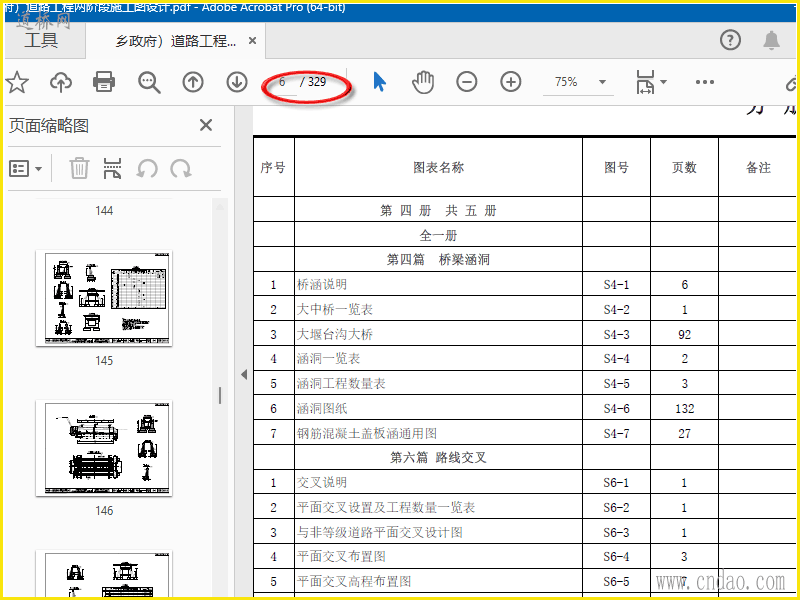This screenshot has height=600, width=800.
Task: Click the 图表名称 column header
Action: point(439,168)
